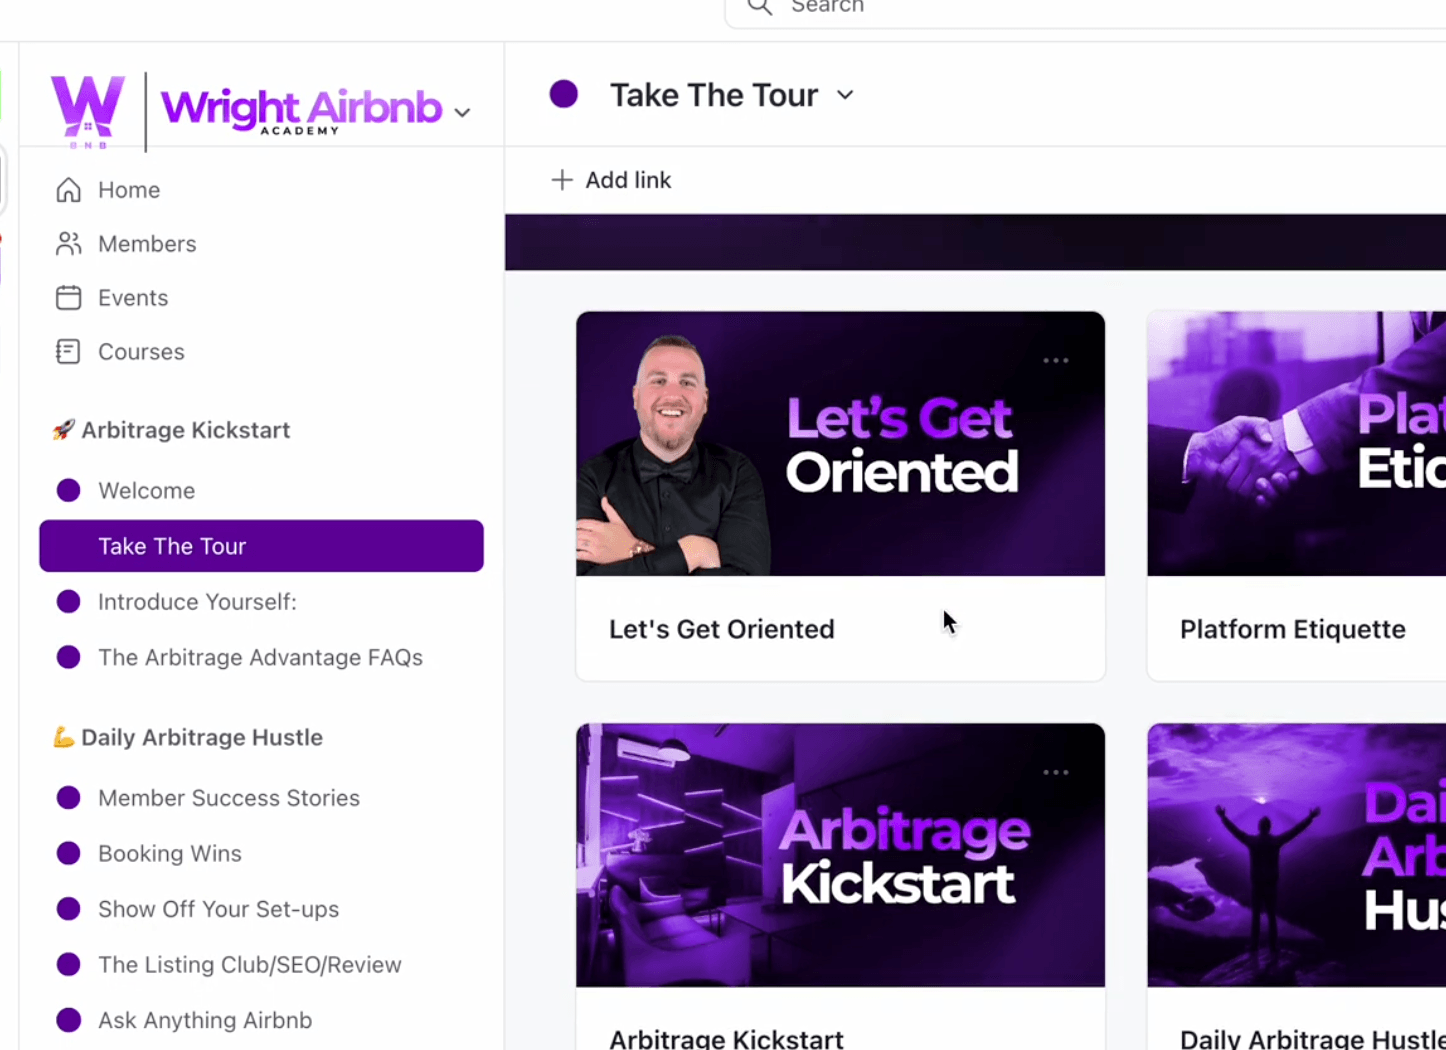1446x1050 pixels.
Task: Click the purple circle beside Take The Tour header
Action: tap(564, 95)
